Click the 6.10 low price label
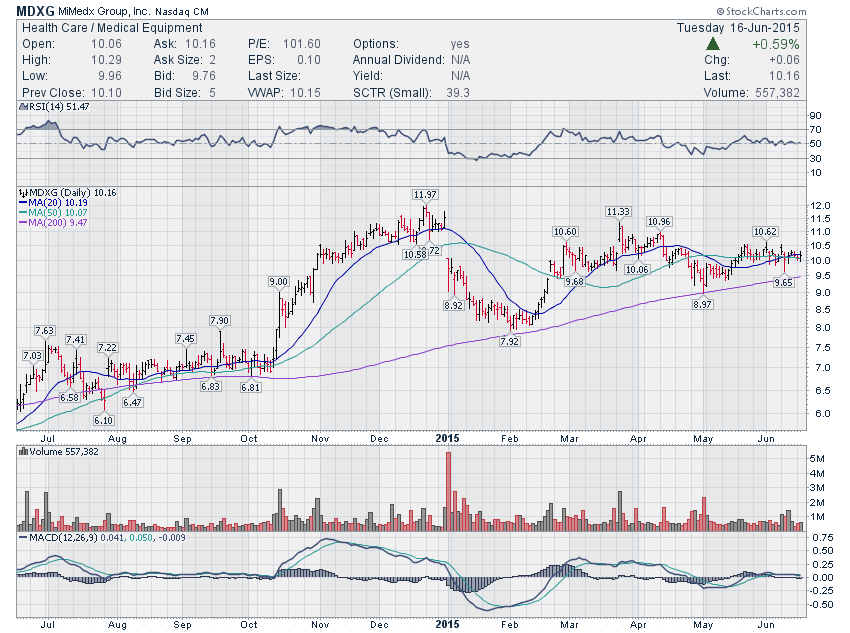This screenshot has width=850, height=633. coord(104,420)
